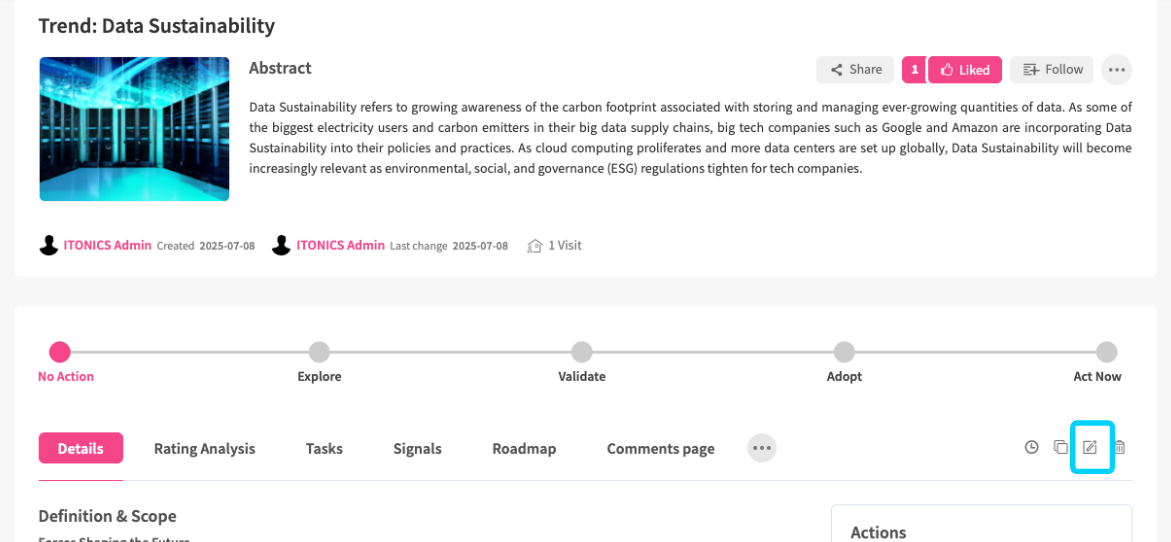This screenshot has width=1171, height=542.
Task: Select the Act Now stage marker
Action: tap(1106, 352)
